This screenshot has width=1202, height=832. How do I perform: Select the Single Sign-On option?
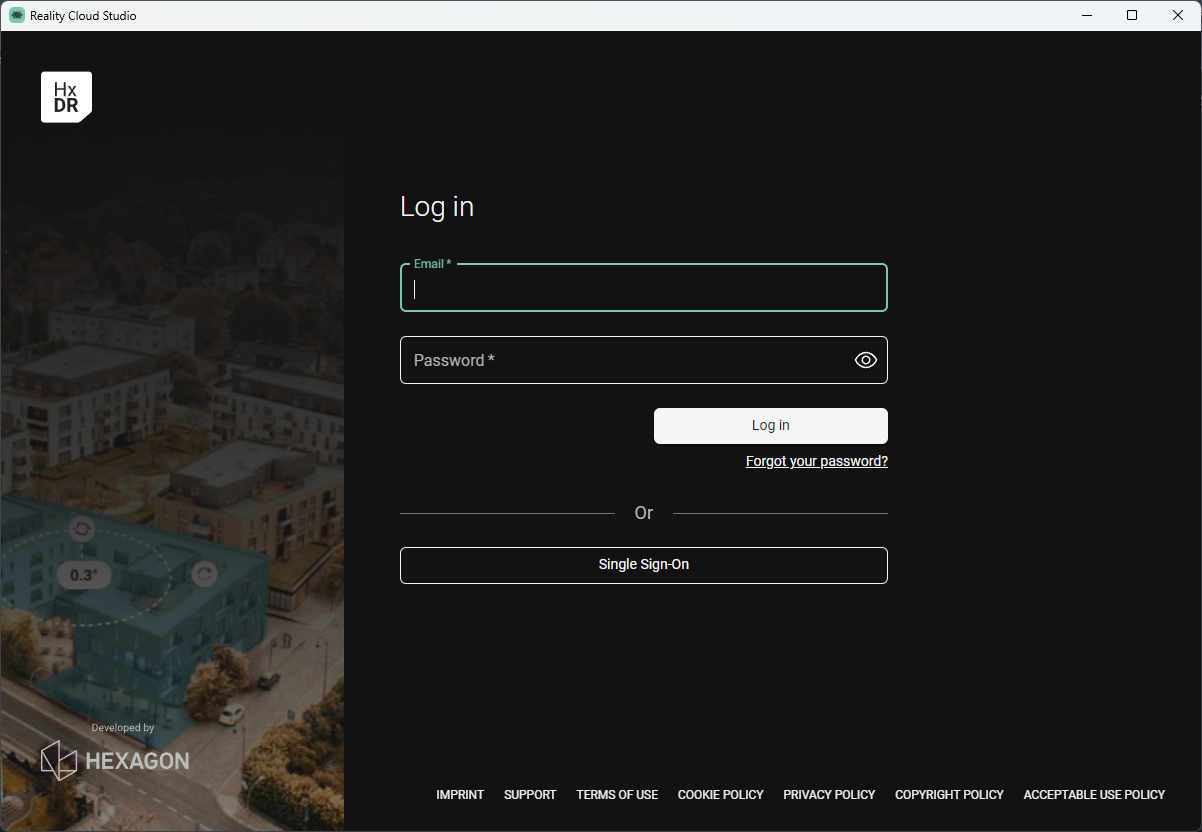point(643,565)
